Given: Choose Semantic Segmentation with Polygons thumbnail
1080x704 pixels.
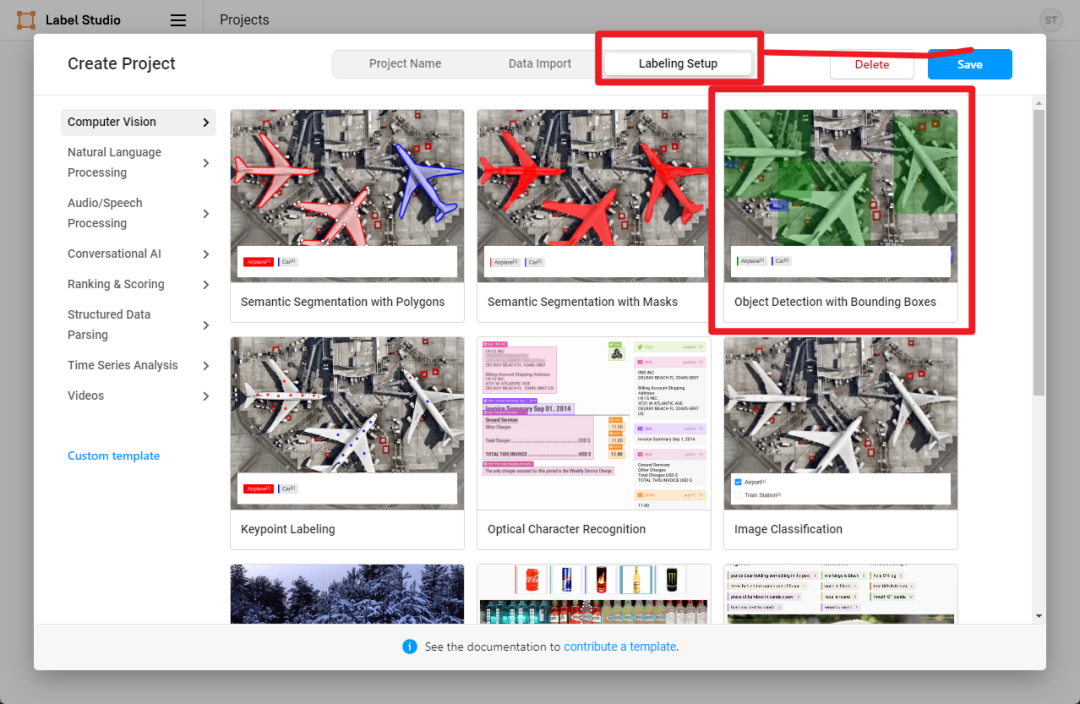Looking at the screenshot, I should [347, 196].
